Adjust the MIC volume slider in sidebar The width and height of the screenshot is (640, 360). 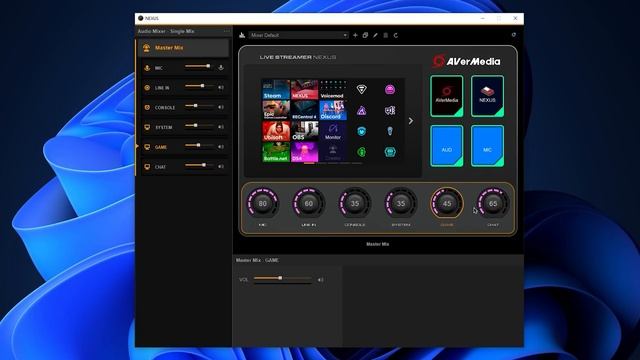[199, 66]
